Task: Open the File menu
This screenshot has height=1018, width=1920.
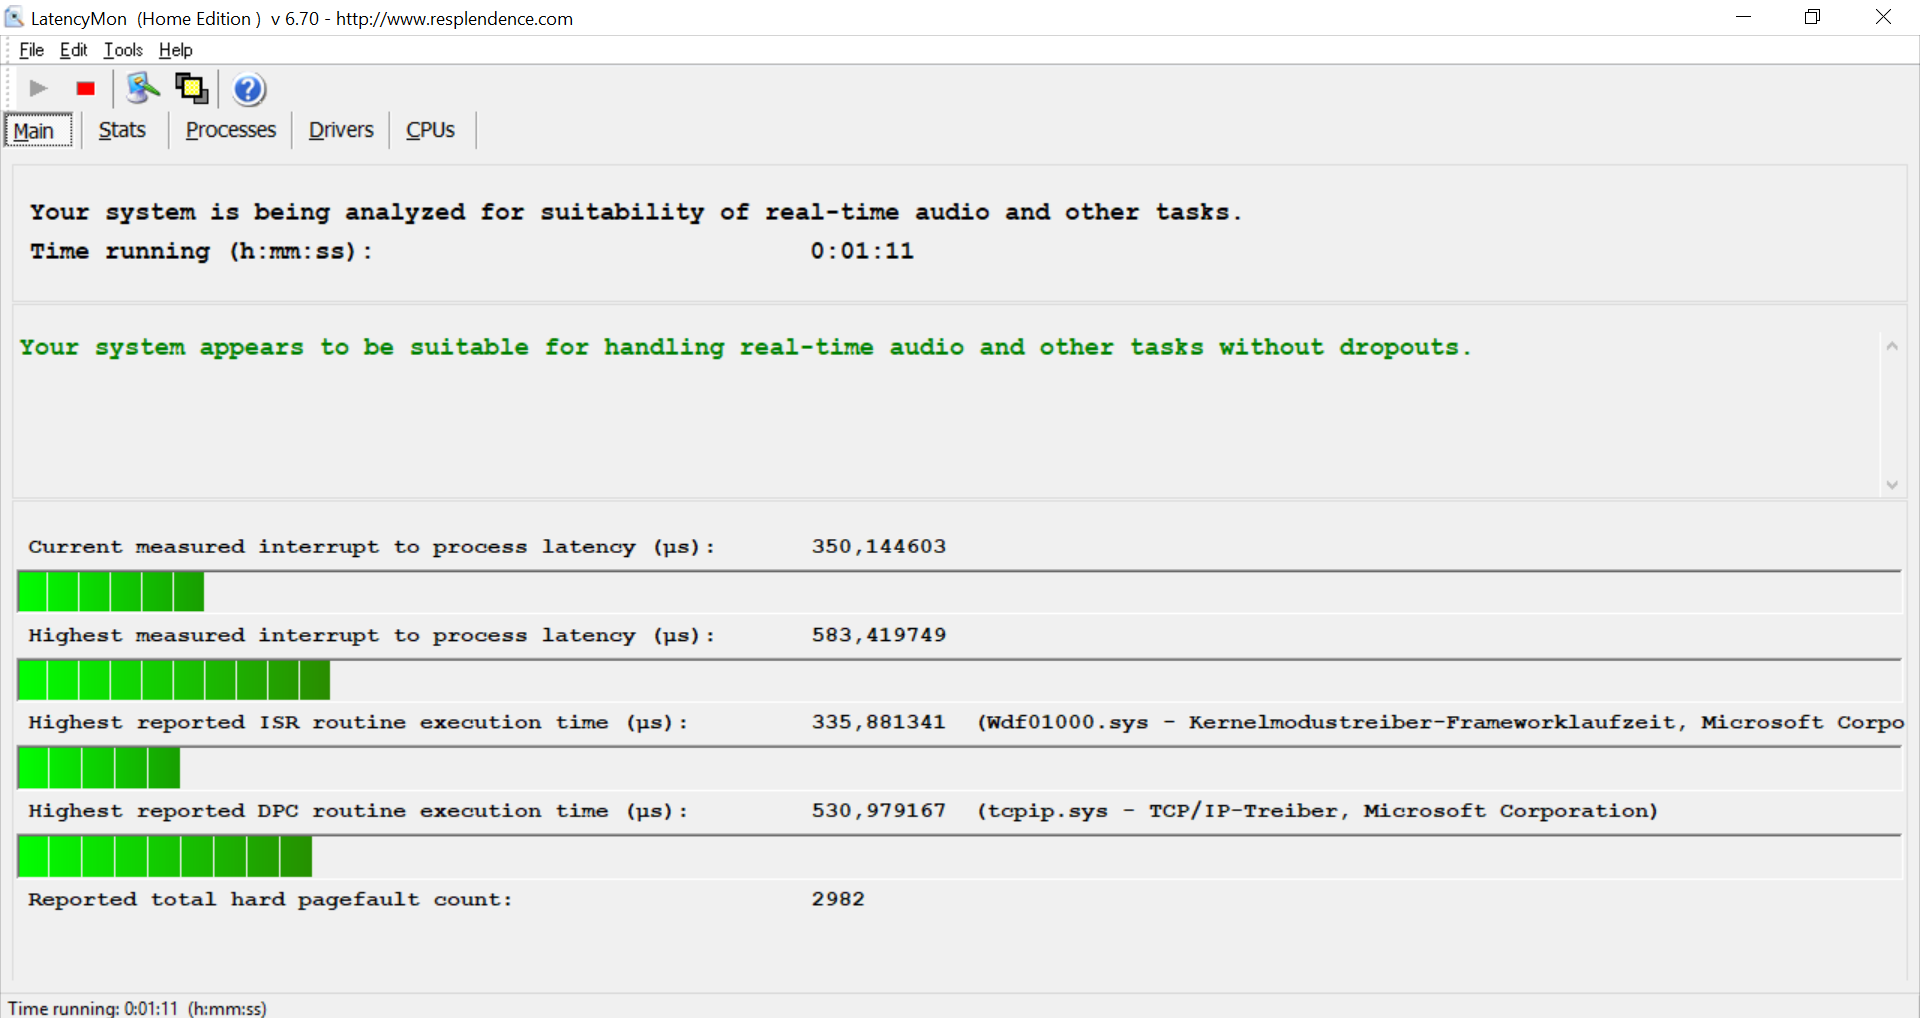Action: tap(31, 50)
